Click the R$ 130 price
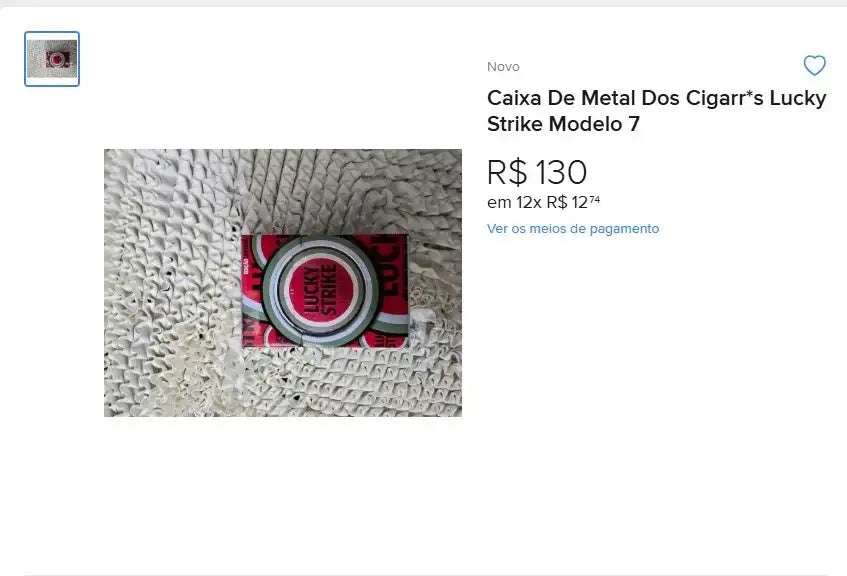Image resolution: width=847 pixels, height=576 pixels. 537,172
